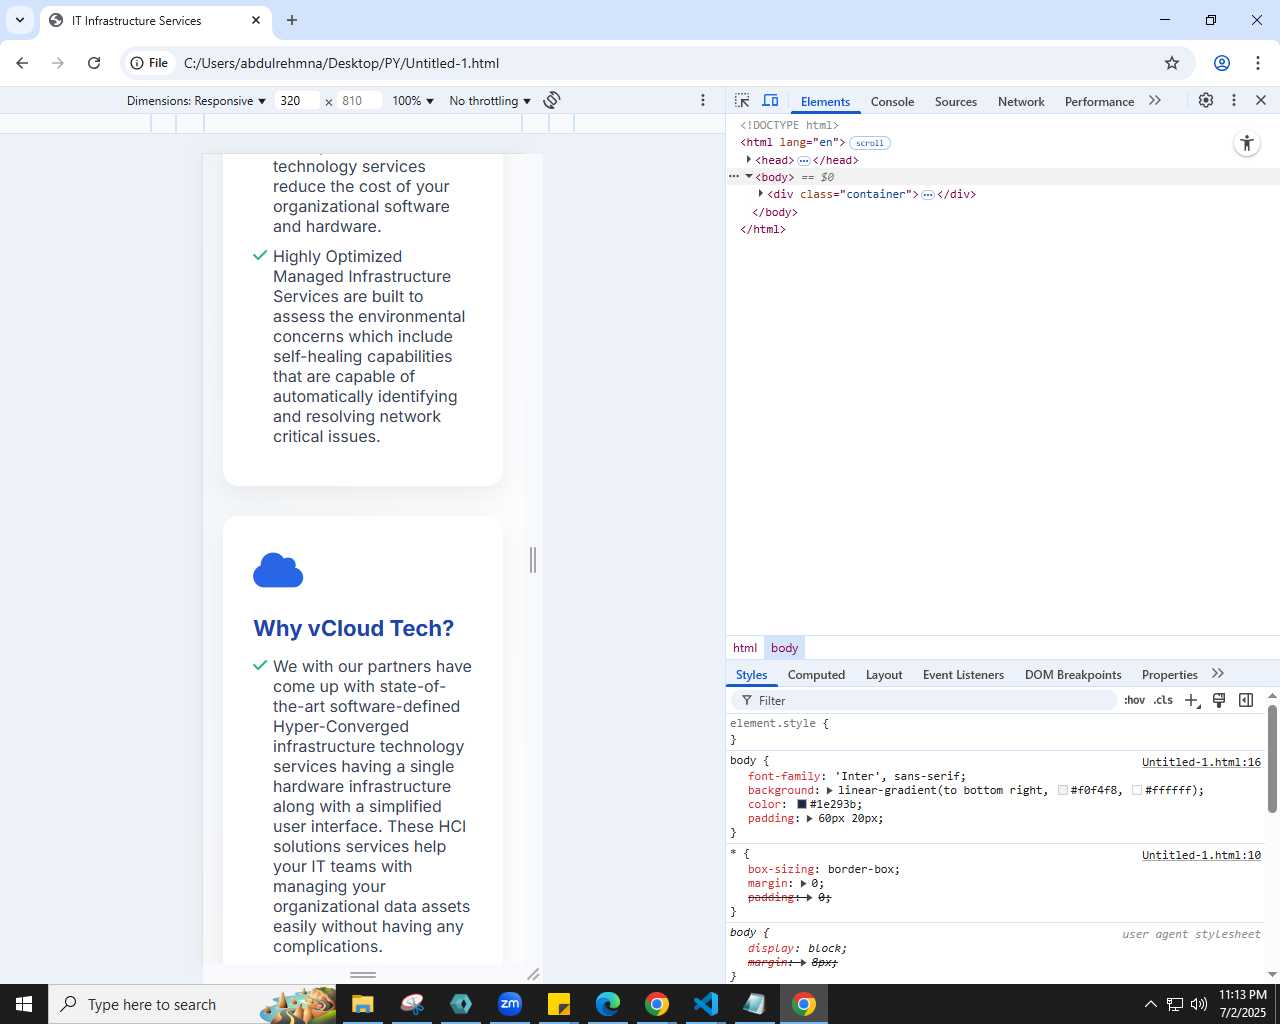The width and height of the screenshot is (1280, 1024).
Task: Toggle the device toolbar icon
Action: (x=770, y=101)
